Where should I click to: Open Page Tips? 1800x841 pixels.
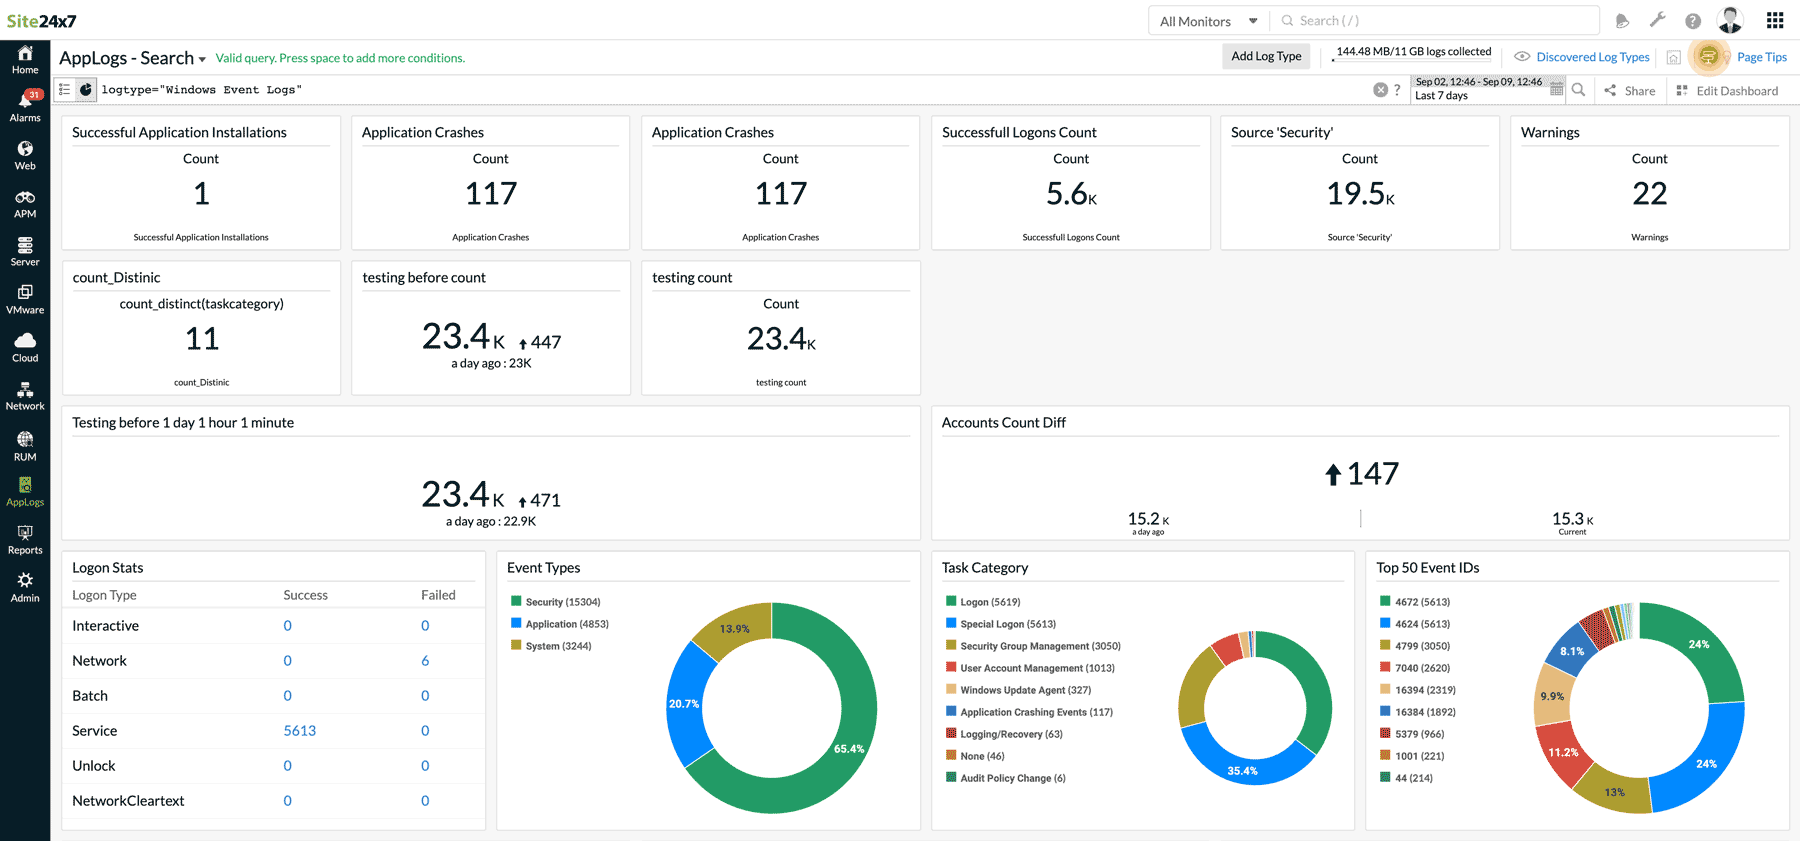click(x=1761, y=57)
